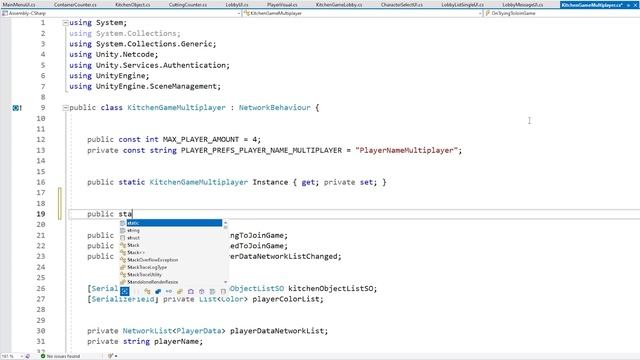The height and width of the screenshot is (360, 640).
Task: Open the PlayerVisual.cs tab
Action: click(282, 4)
